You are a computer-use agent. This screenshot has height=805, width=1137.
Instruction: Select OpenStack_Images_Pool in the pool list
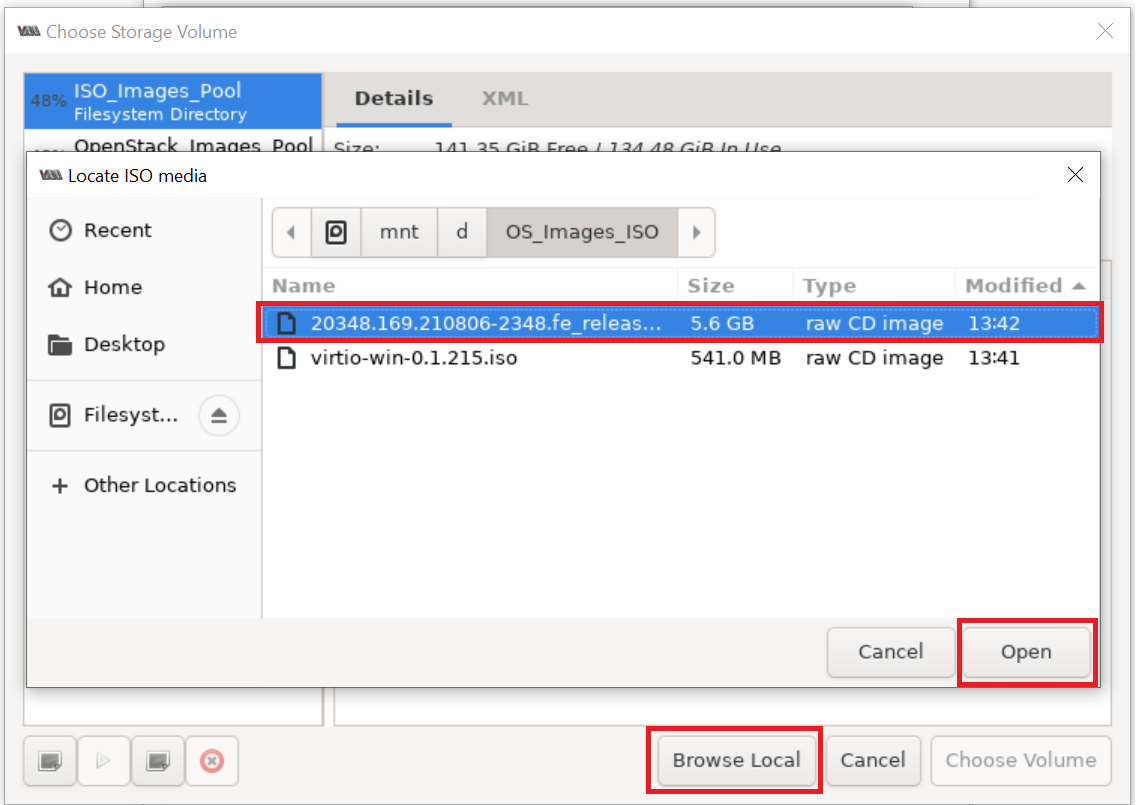click(x=173, y=141)
